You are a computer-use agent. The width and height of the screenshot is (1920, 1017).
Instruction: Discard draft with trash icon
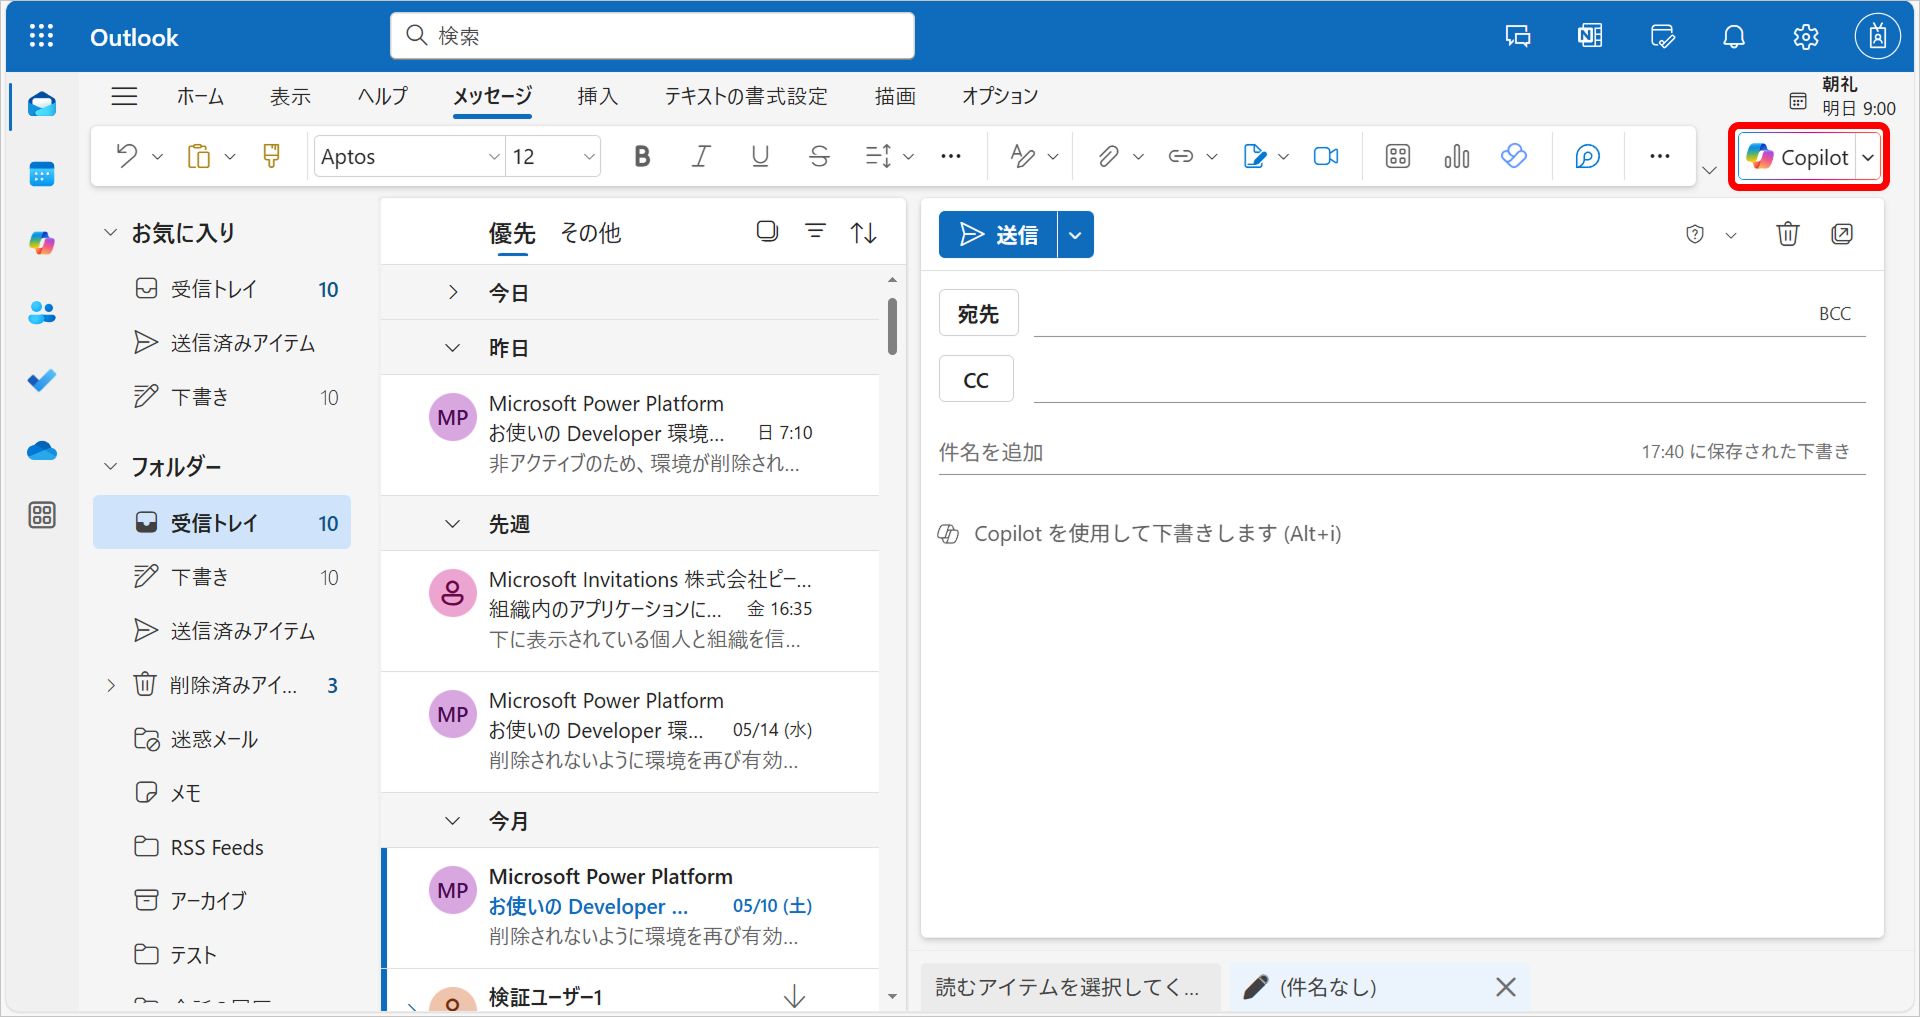[x=1788, y=234]
